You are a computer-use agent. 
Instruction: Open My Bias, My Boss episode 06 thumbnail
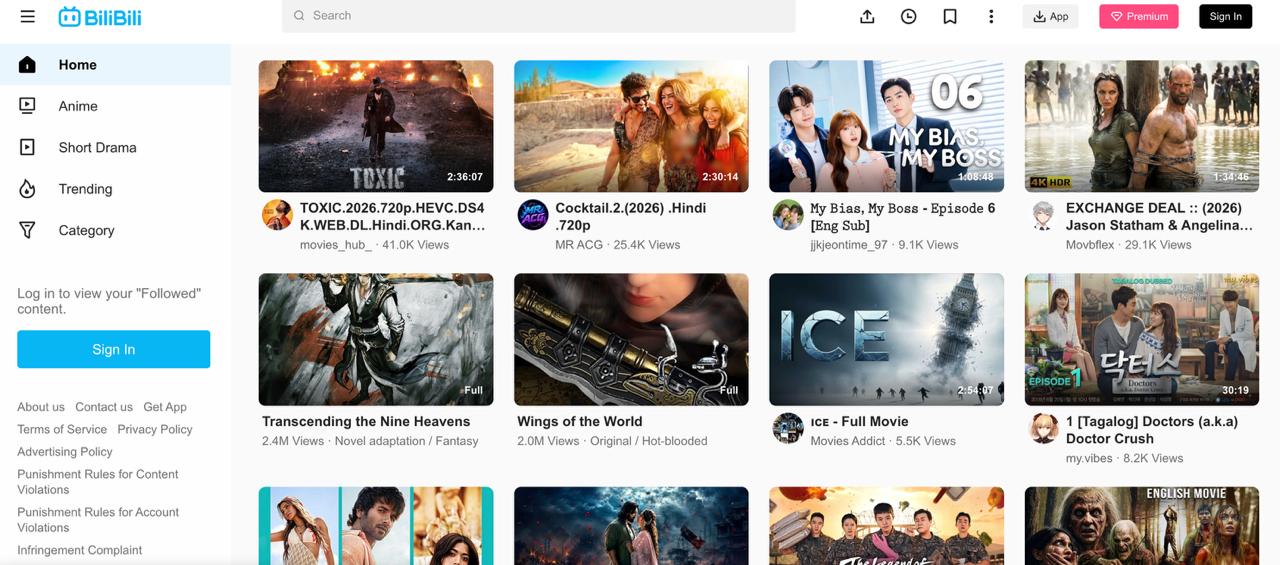coord(886,126)
